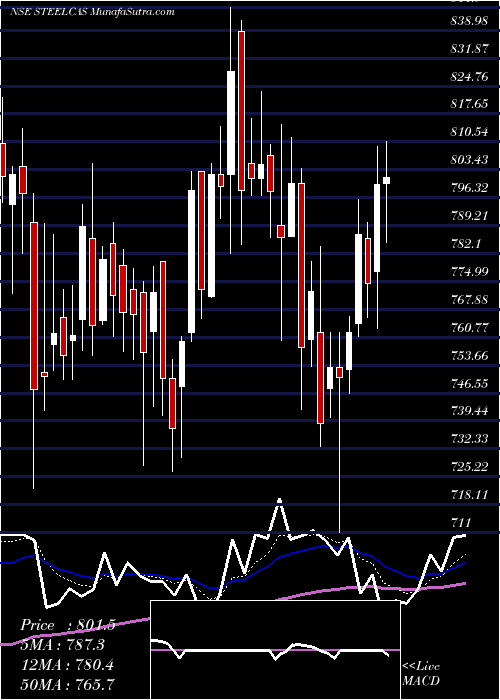Click the Price : 801.5 readout
The width and height of the screenshot is (500, 700).
[68, 625]
